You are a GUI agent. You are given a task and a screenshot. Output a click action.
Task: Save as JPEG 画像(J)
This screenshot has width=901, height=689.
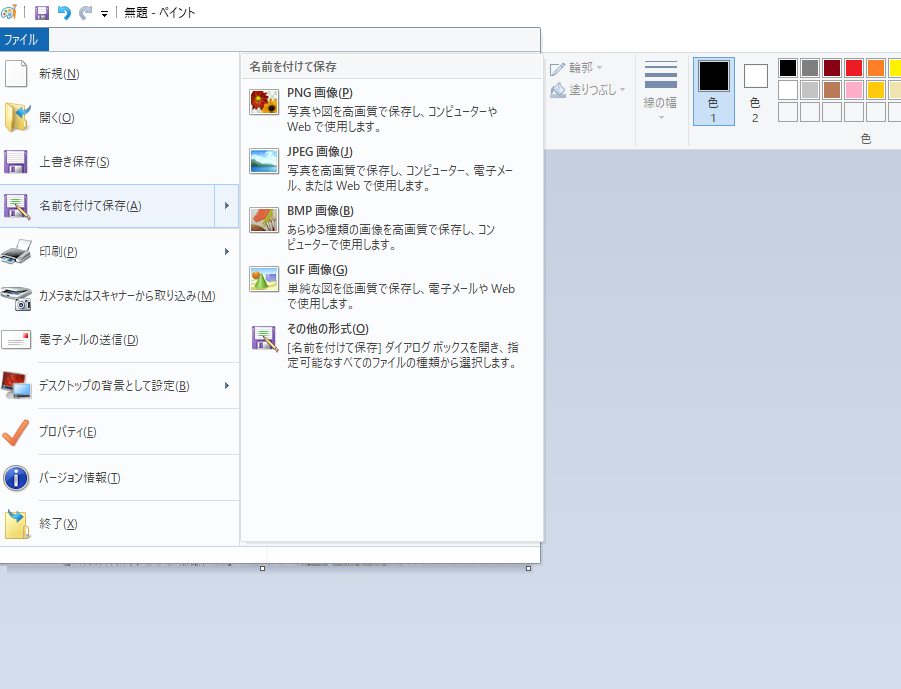pyautogui.click(x=392, y=168)
